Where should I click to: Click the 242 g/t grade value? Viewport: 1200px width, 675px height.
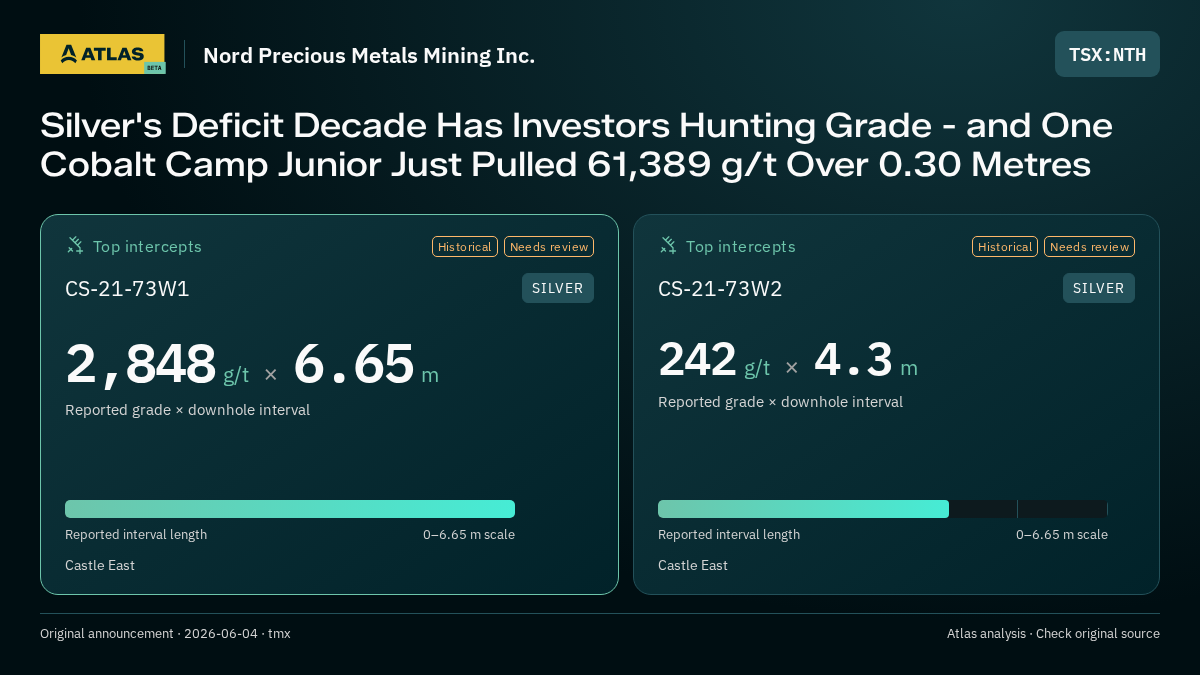click(x=714, y=360)
